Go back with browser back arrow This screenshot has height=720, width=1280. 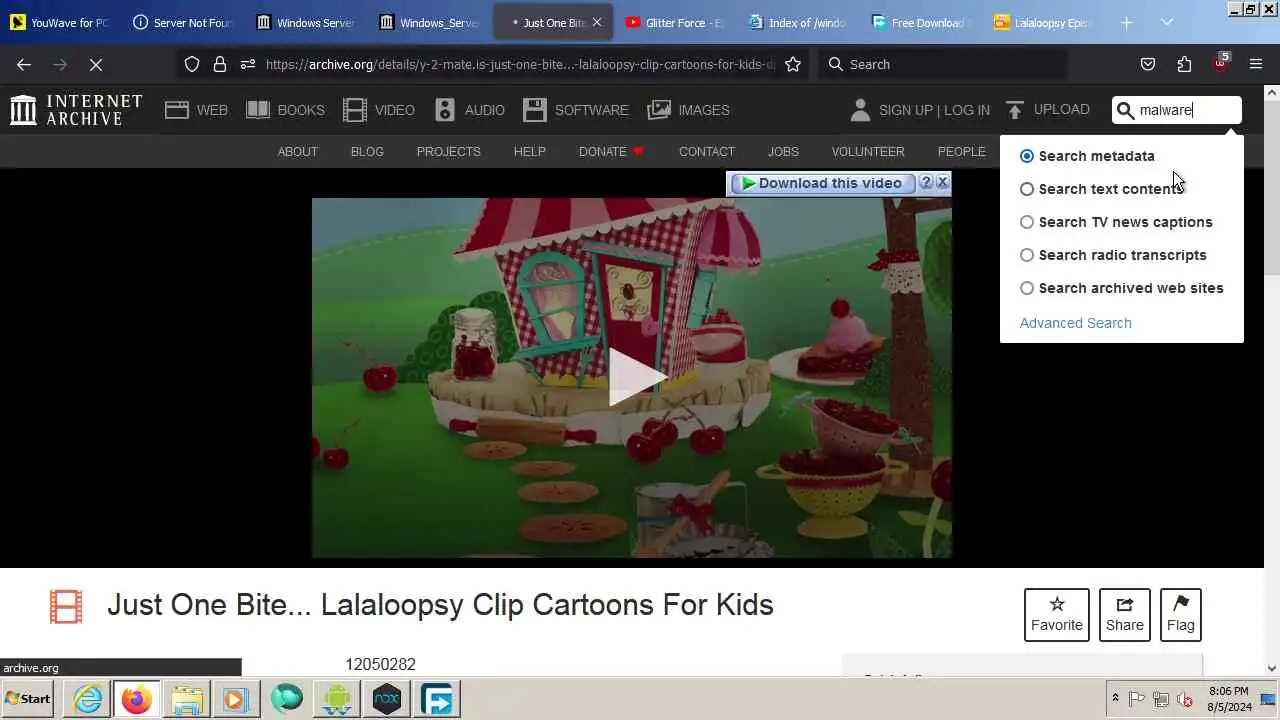pos(24,64)
